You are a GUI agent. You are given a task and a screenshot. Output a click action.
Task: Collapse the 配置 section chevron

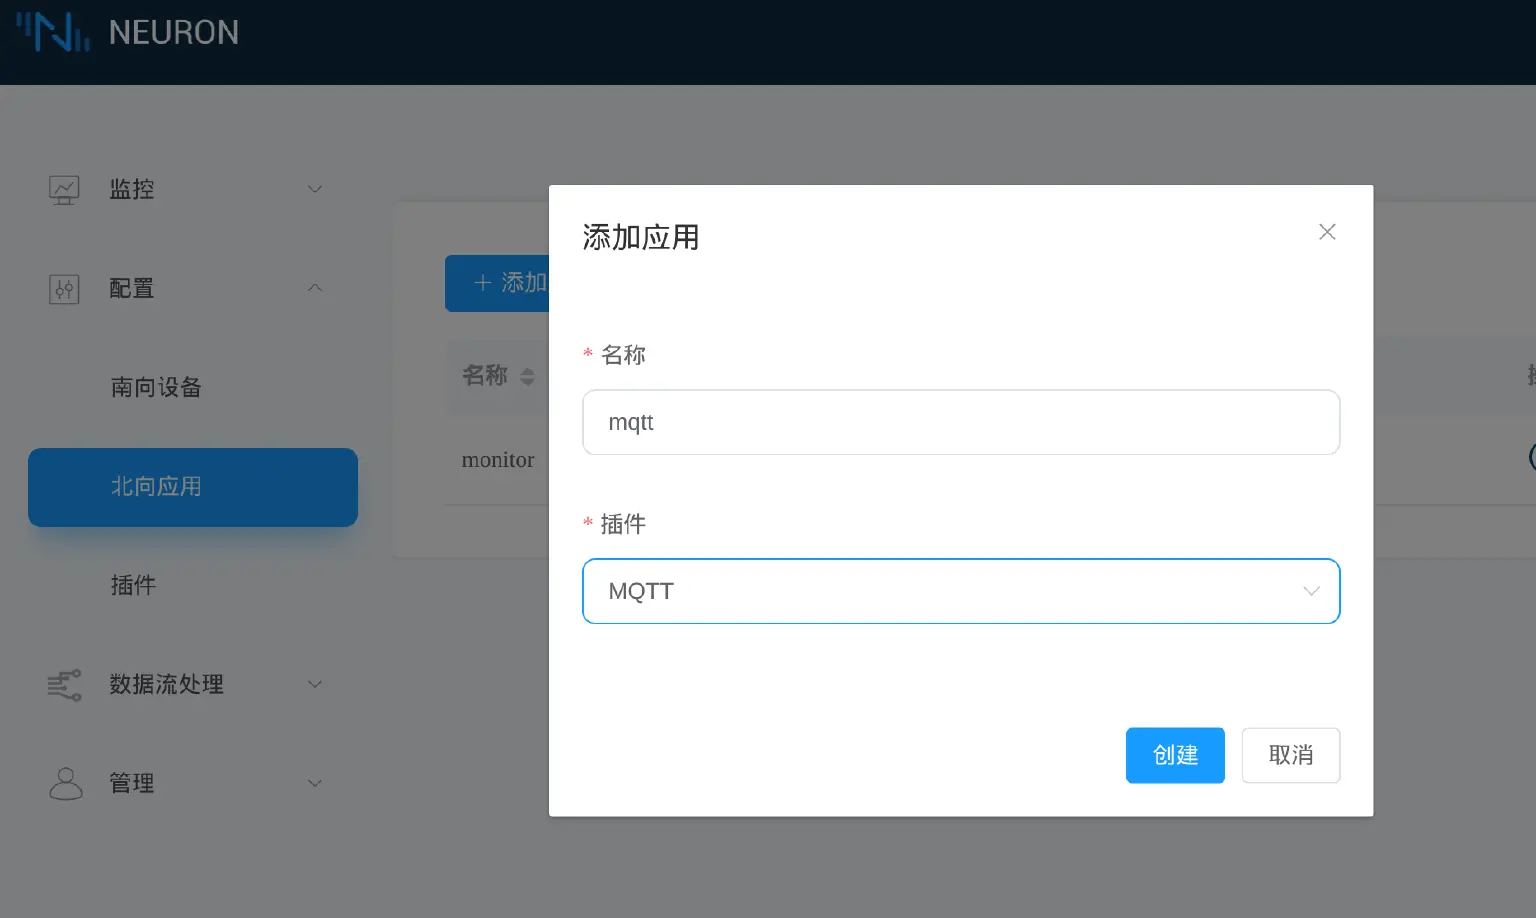pyautogui.click(x=315, y=288)
